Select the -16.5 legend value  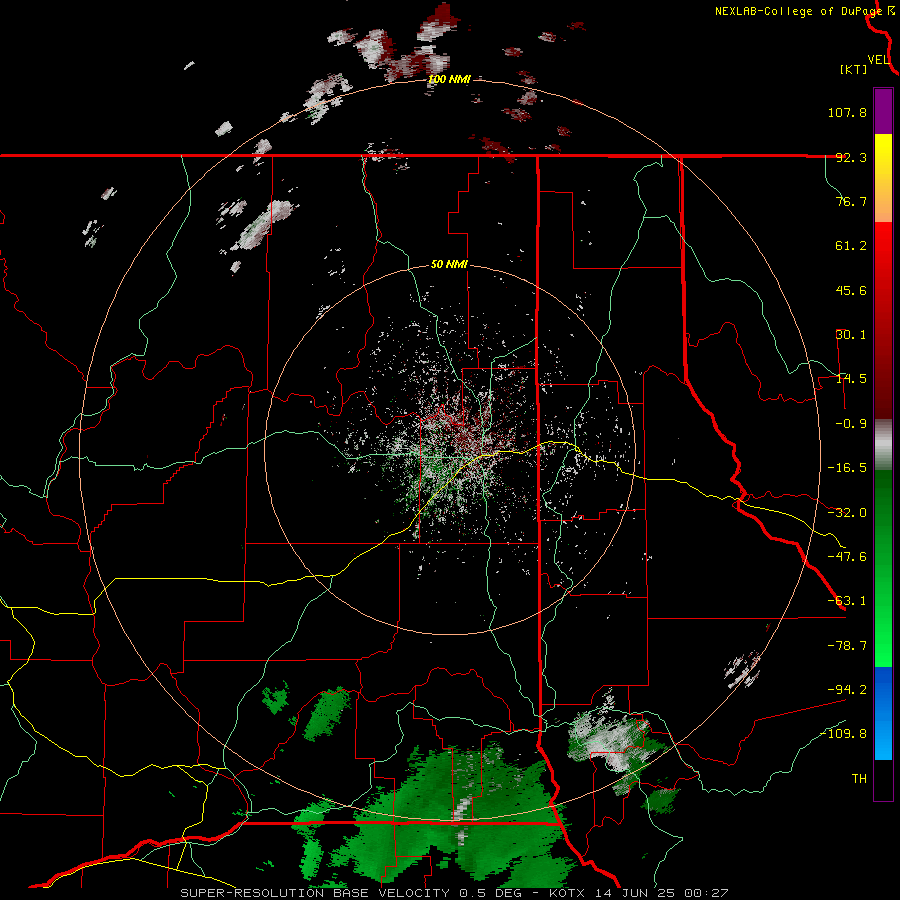pos(847,468)
